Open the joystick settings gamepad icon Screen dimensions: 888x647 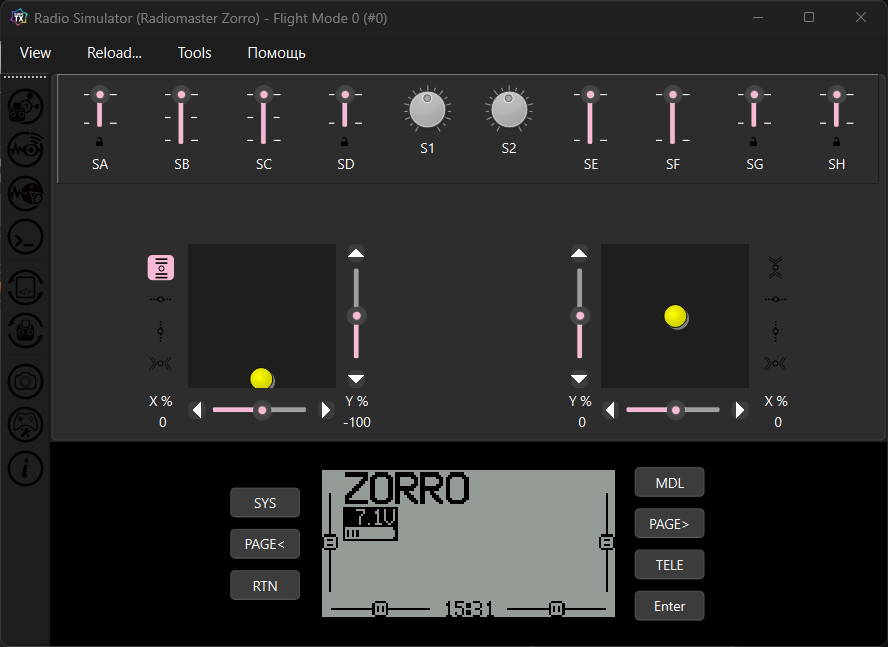pos(25,424)
